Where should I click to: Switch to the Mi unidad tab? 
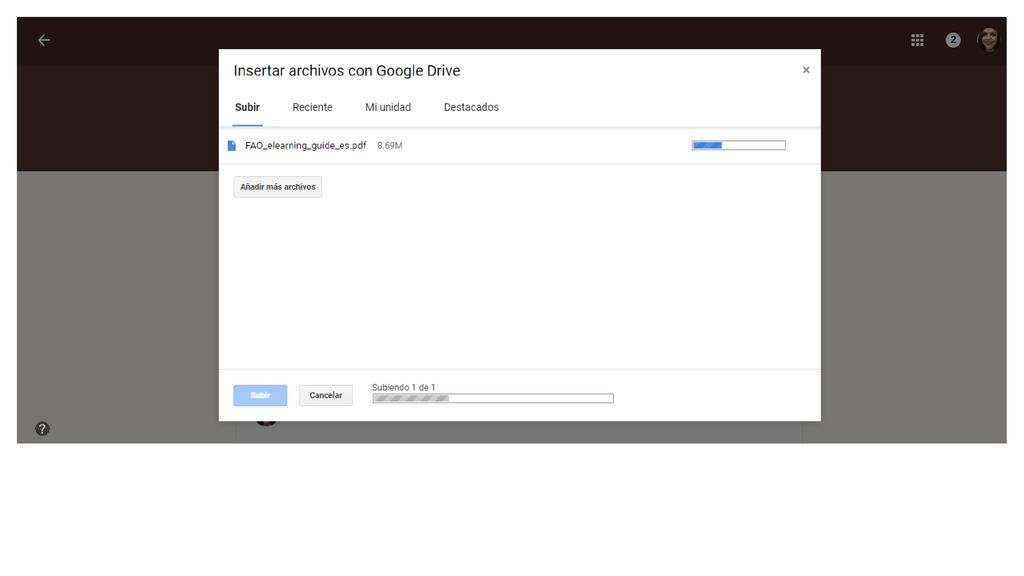(x=388, y=107)
